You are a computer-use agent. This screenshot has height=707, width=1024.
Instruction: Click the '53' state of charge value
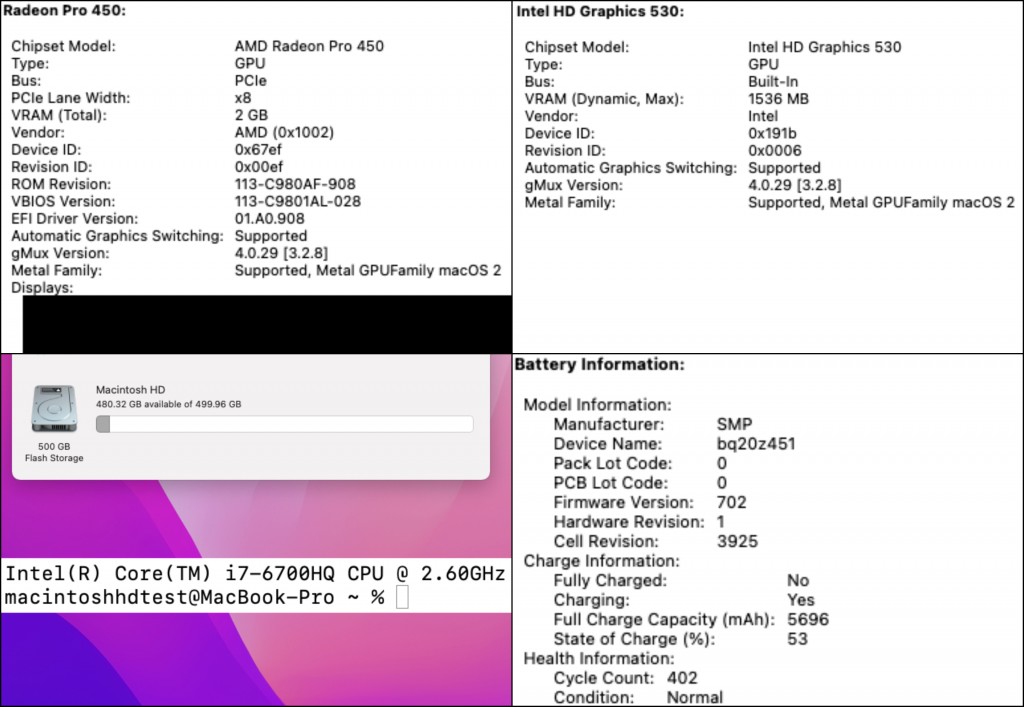(x=797, y=639)
